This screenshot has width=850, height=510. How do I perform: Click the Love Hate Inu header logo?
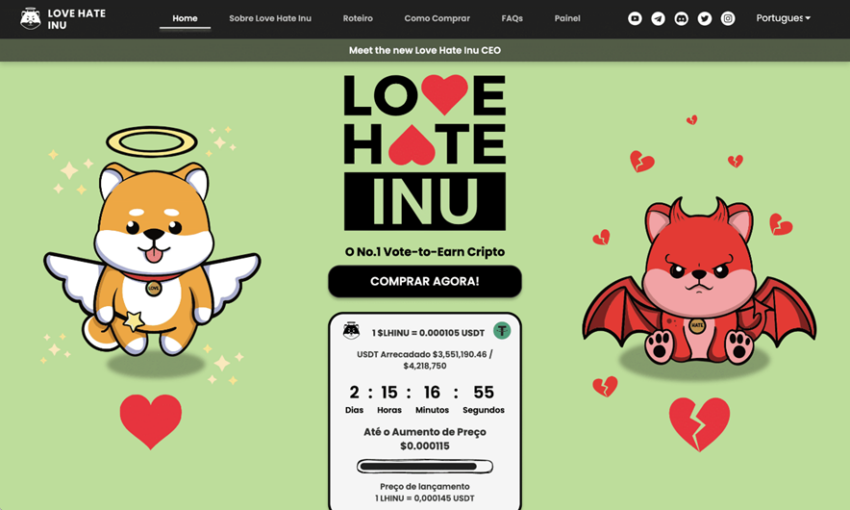[63, 19]
